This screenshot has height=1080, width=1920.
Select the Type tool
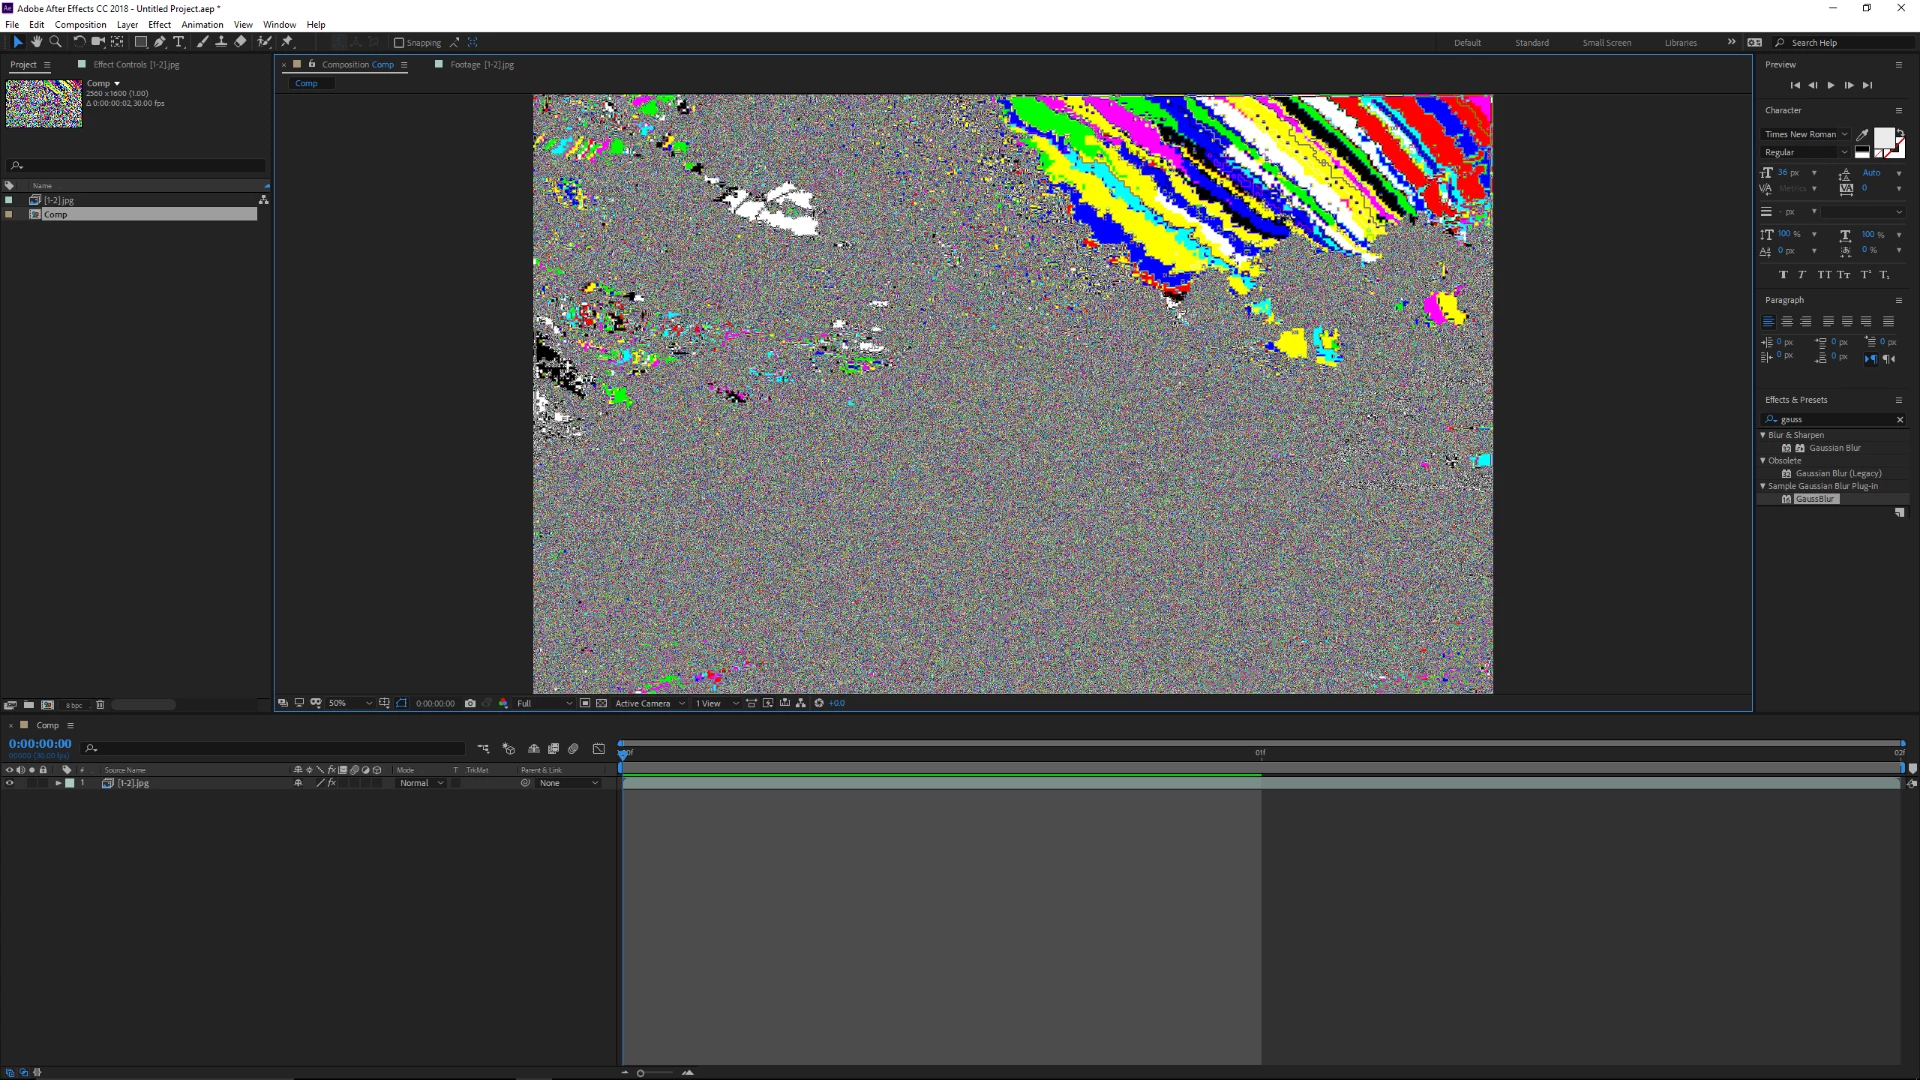click(x=179, y=42)
